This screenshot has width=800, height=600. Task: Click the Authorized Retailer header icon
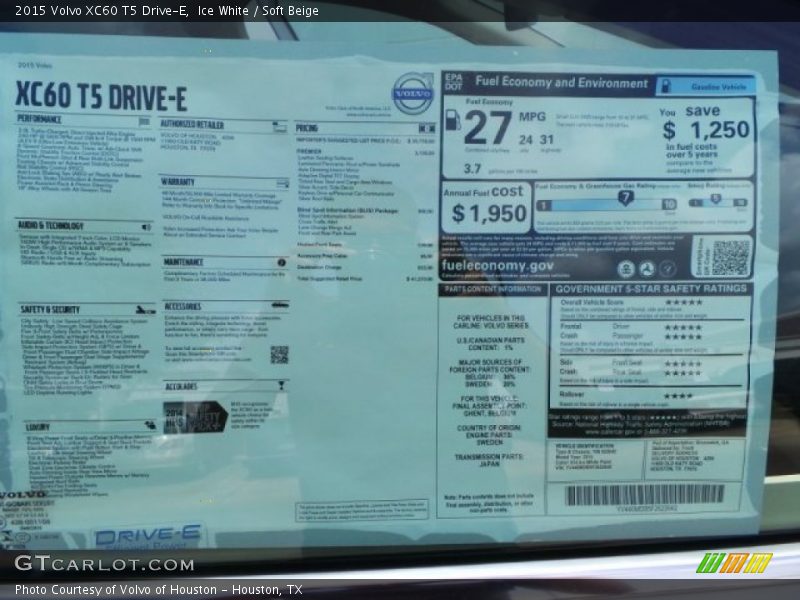click(x=279, y=127)
